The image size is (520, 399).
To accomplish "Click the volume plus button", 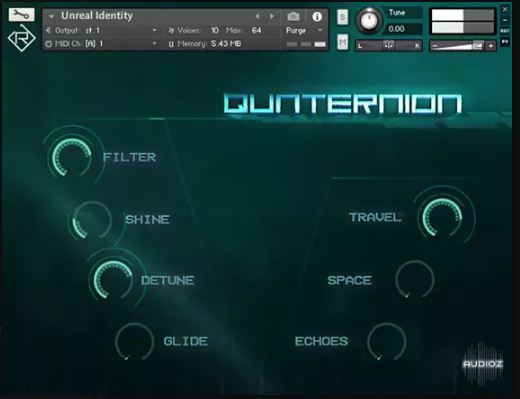I will point(491,46).
